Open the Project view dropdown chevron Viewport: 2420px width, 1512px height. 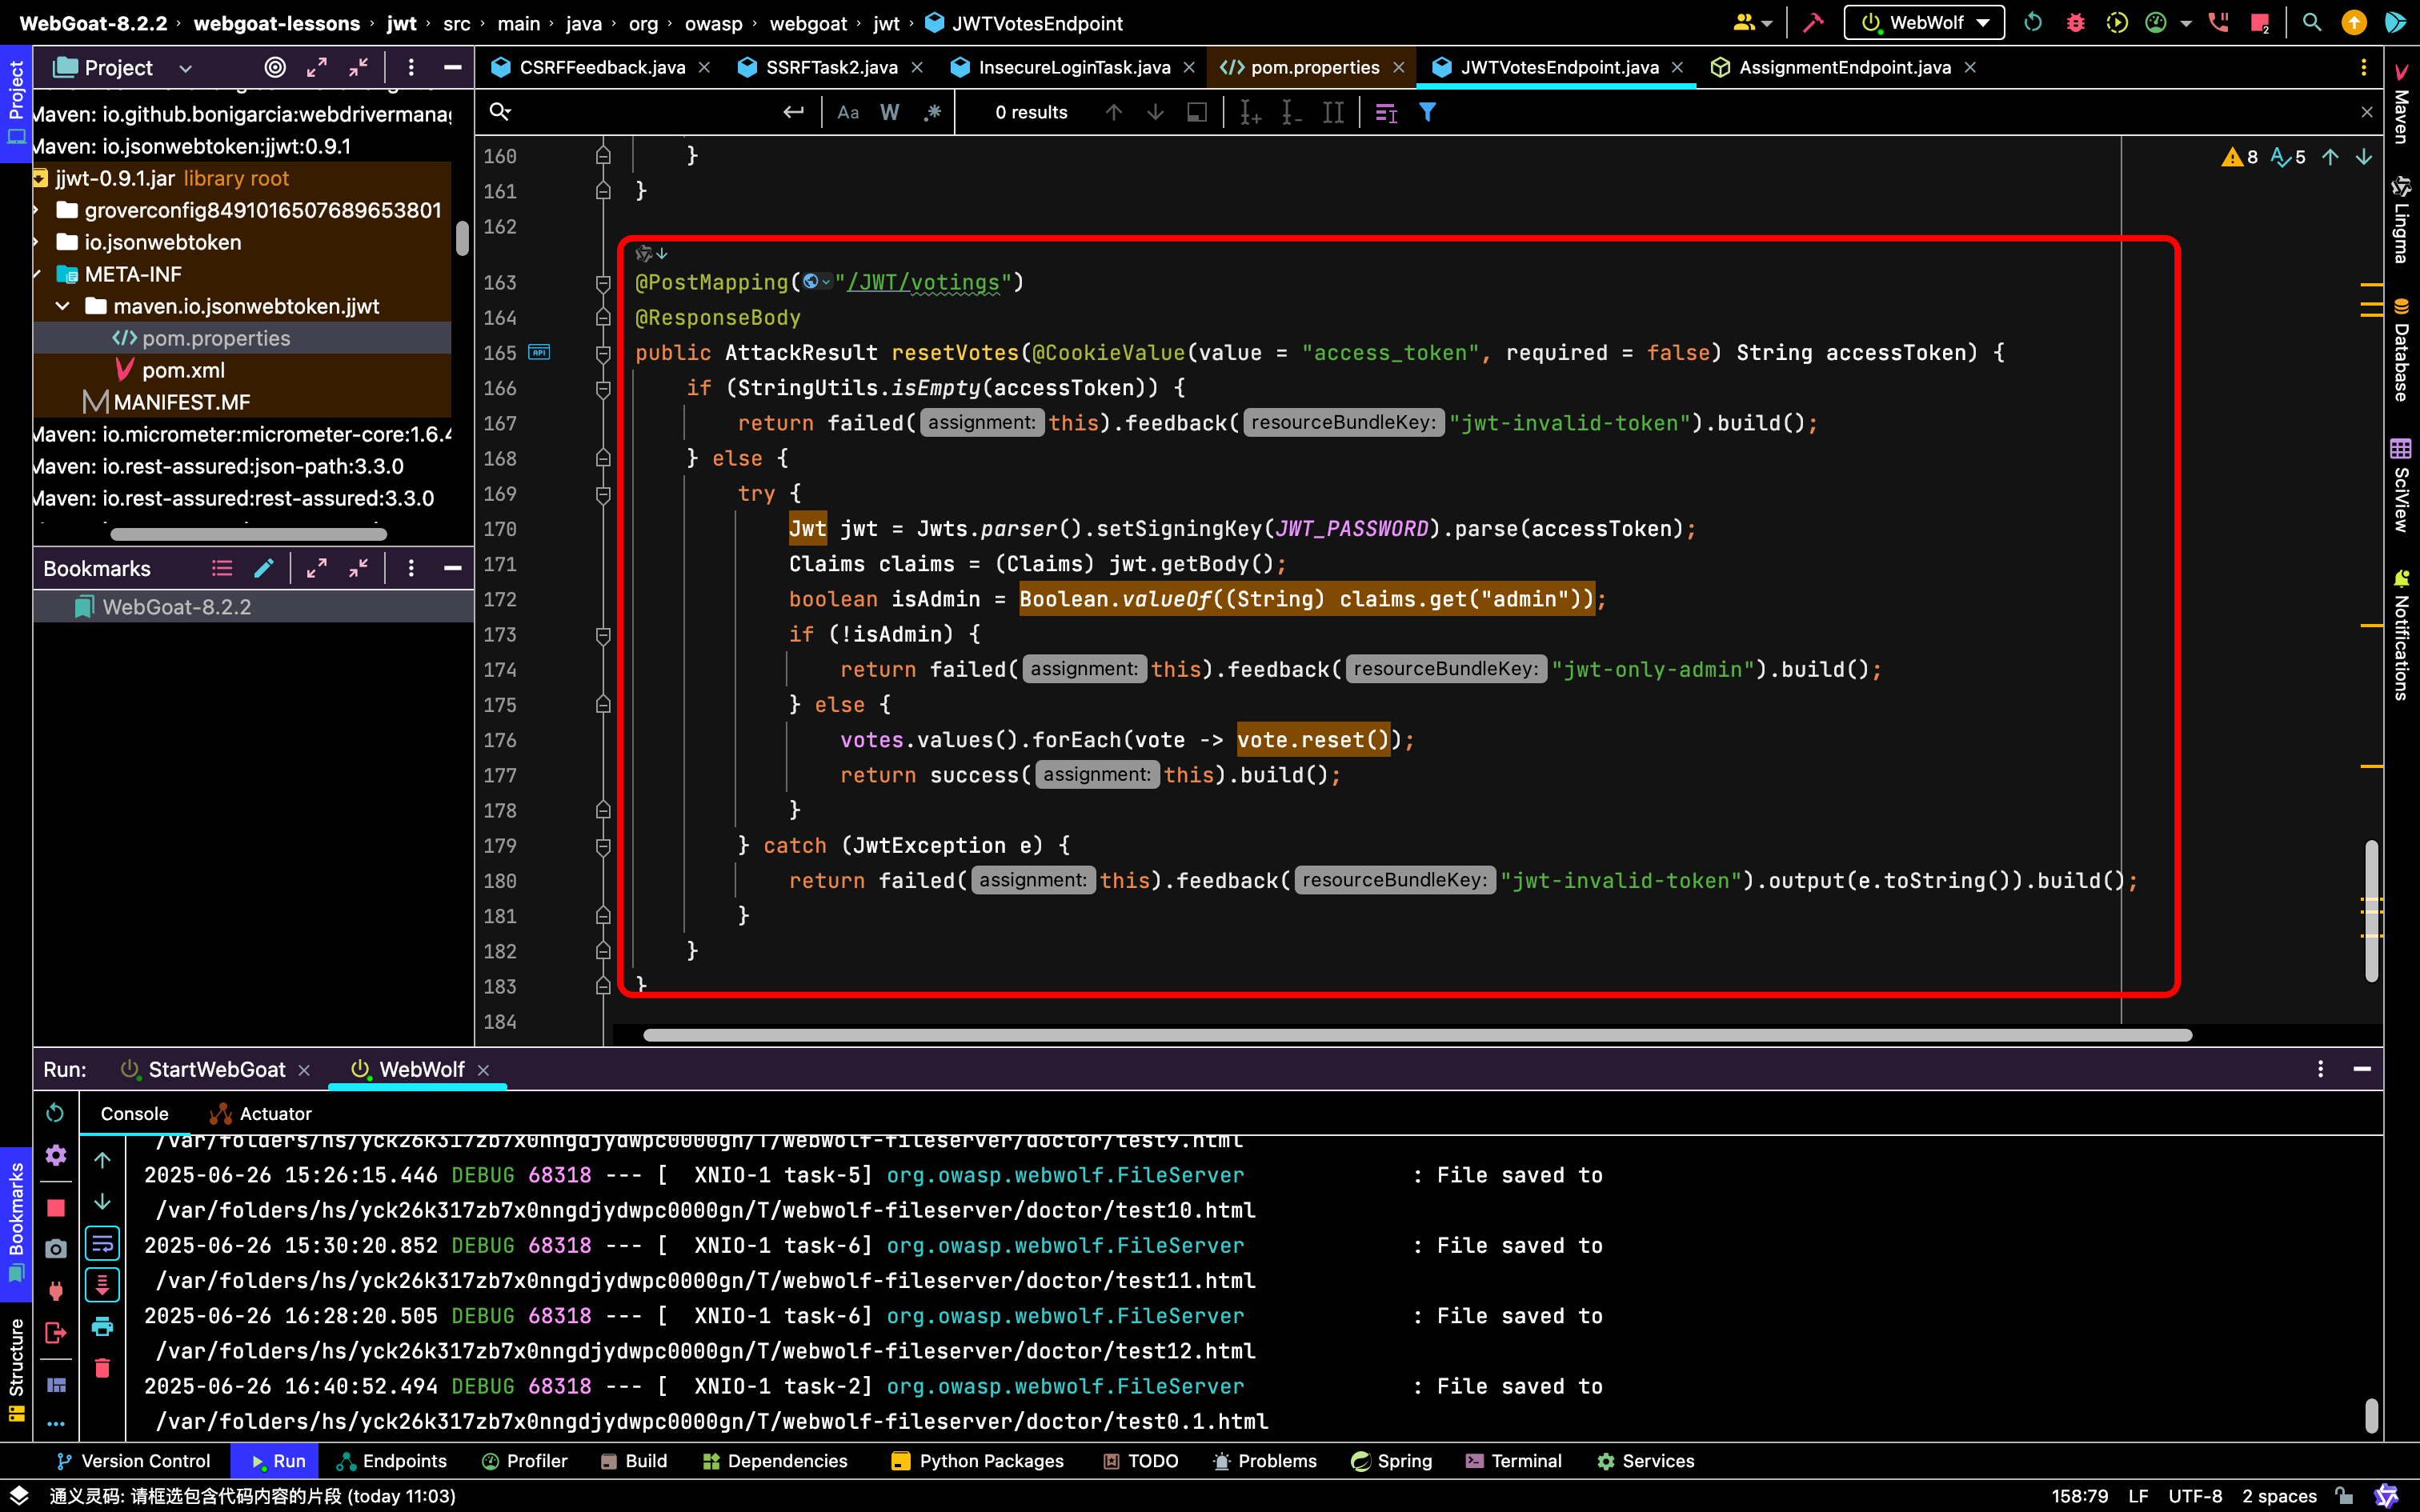tap(185, 68)
